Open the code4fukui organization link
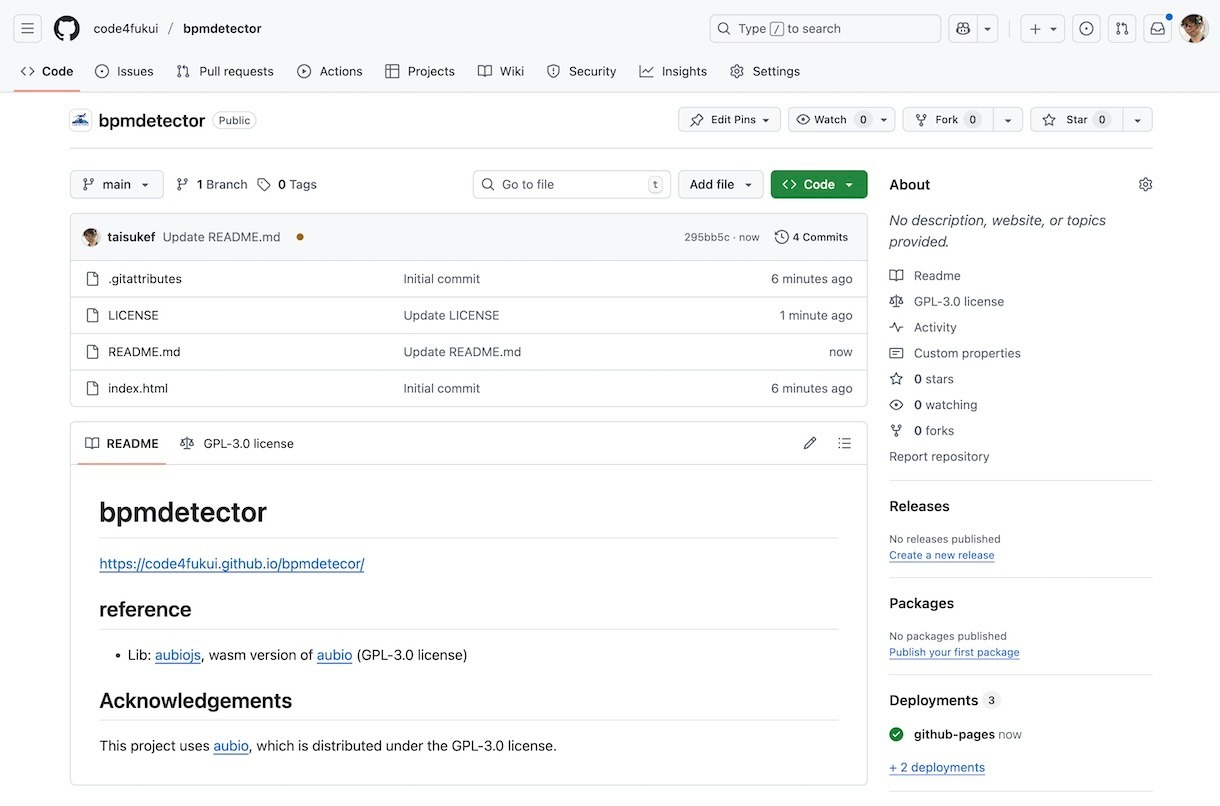This screenshot has width=1220, height=806. click(126, 29)
